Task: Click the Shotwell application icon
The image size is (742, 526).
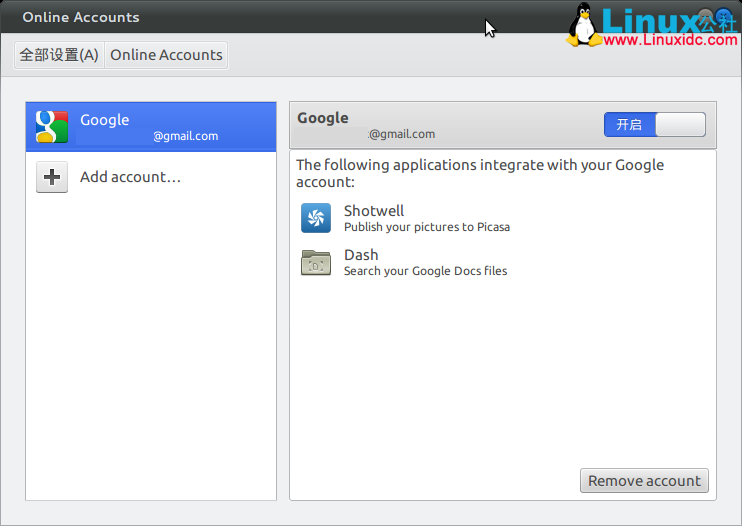Action: point(316,218)
